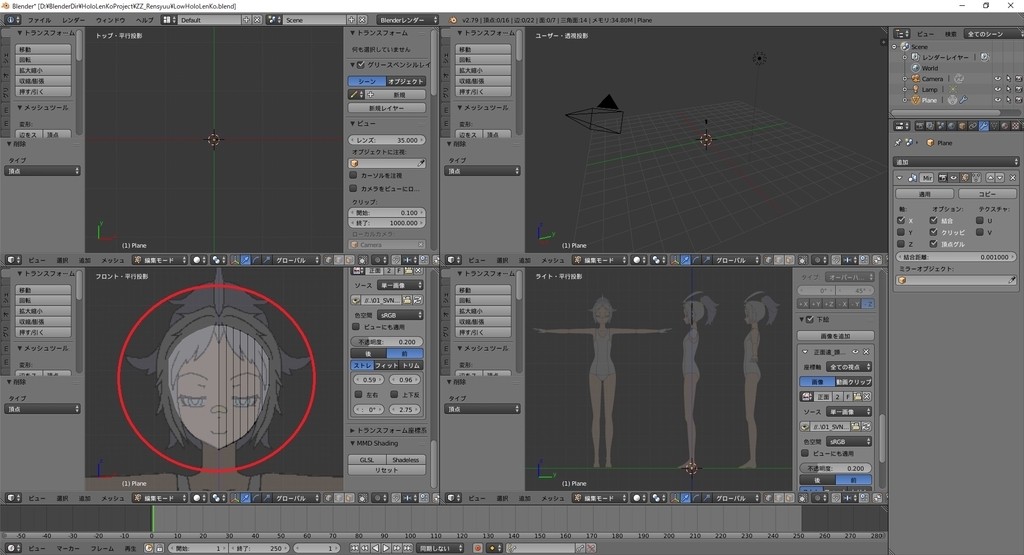This screenshot has height=555, width=1024.
Task: Enable mirror modifier Z axis checkbox
Action: point(901,244)
